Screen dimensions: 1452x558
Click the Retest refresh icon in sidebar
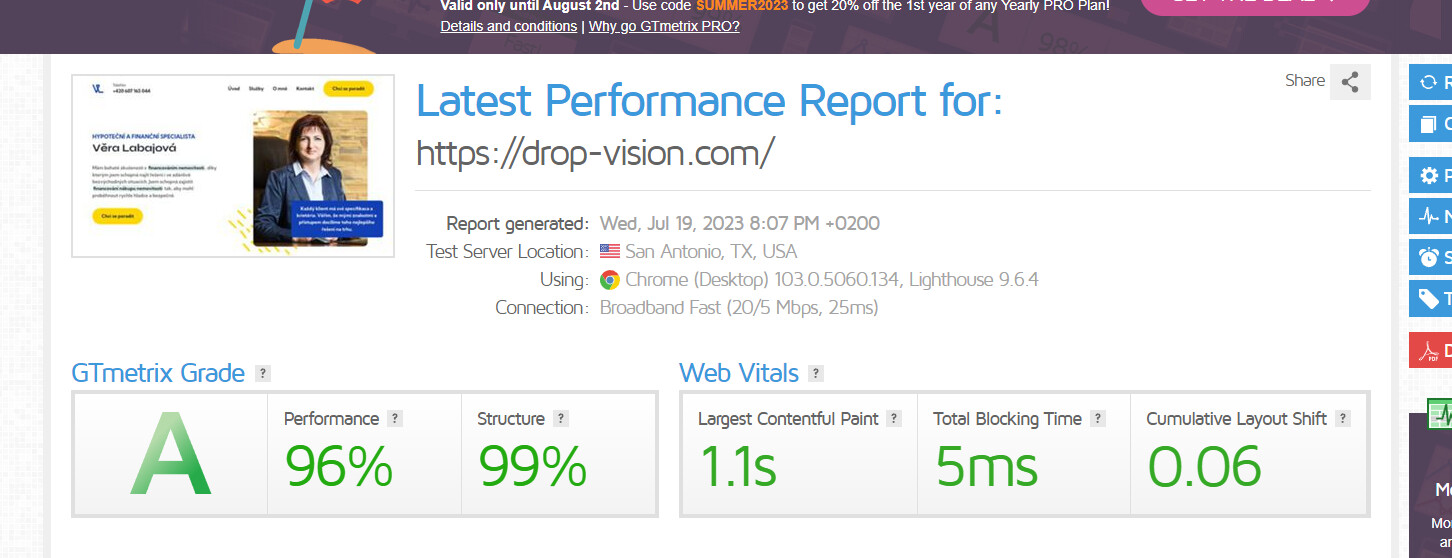click(1429, 83)
